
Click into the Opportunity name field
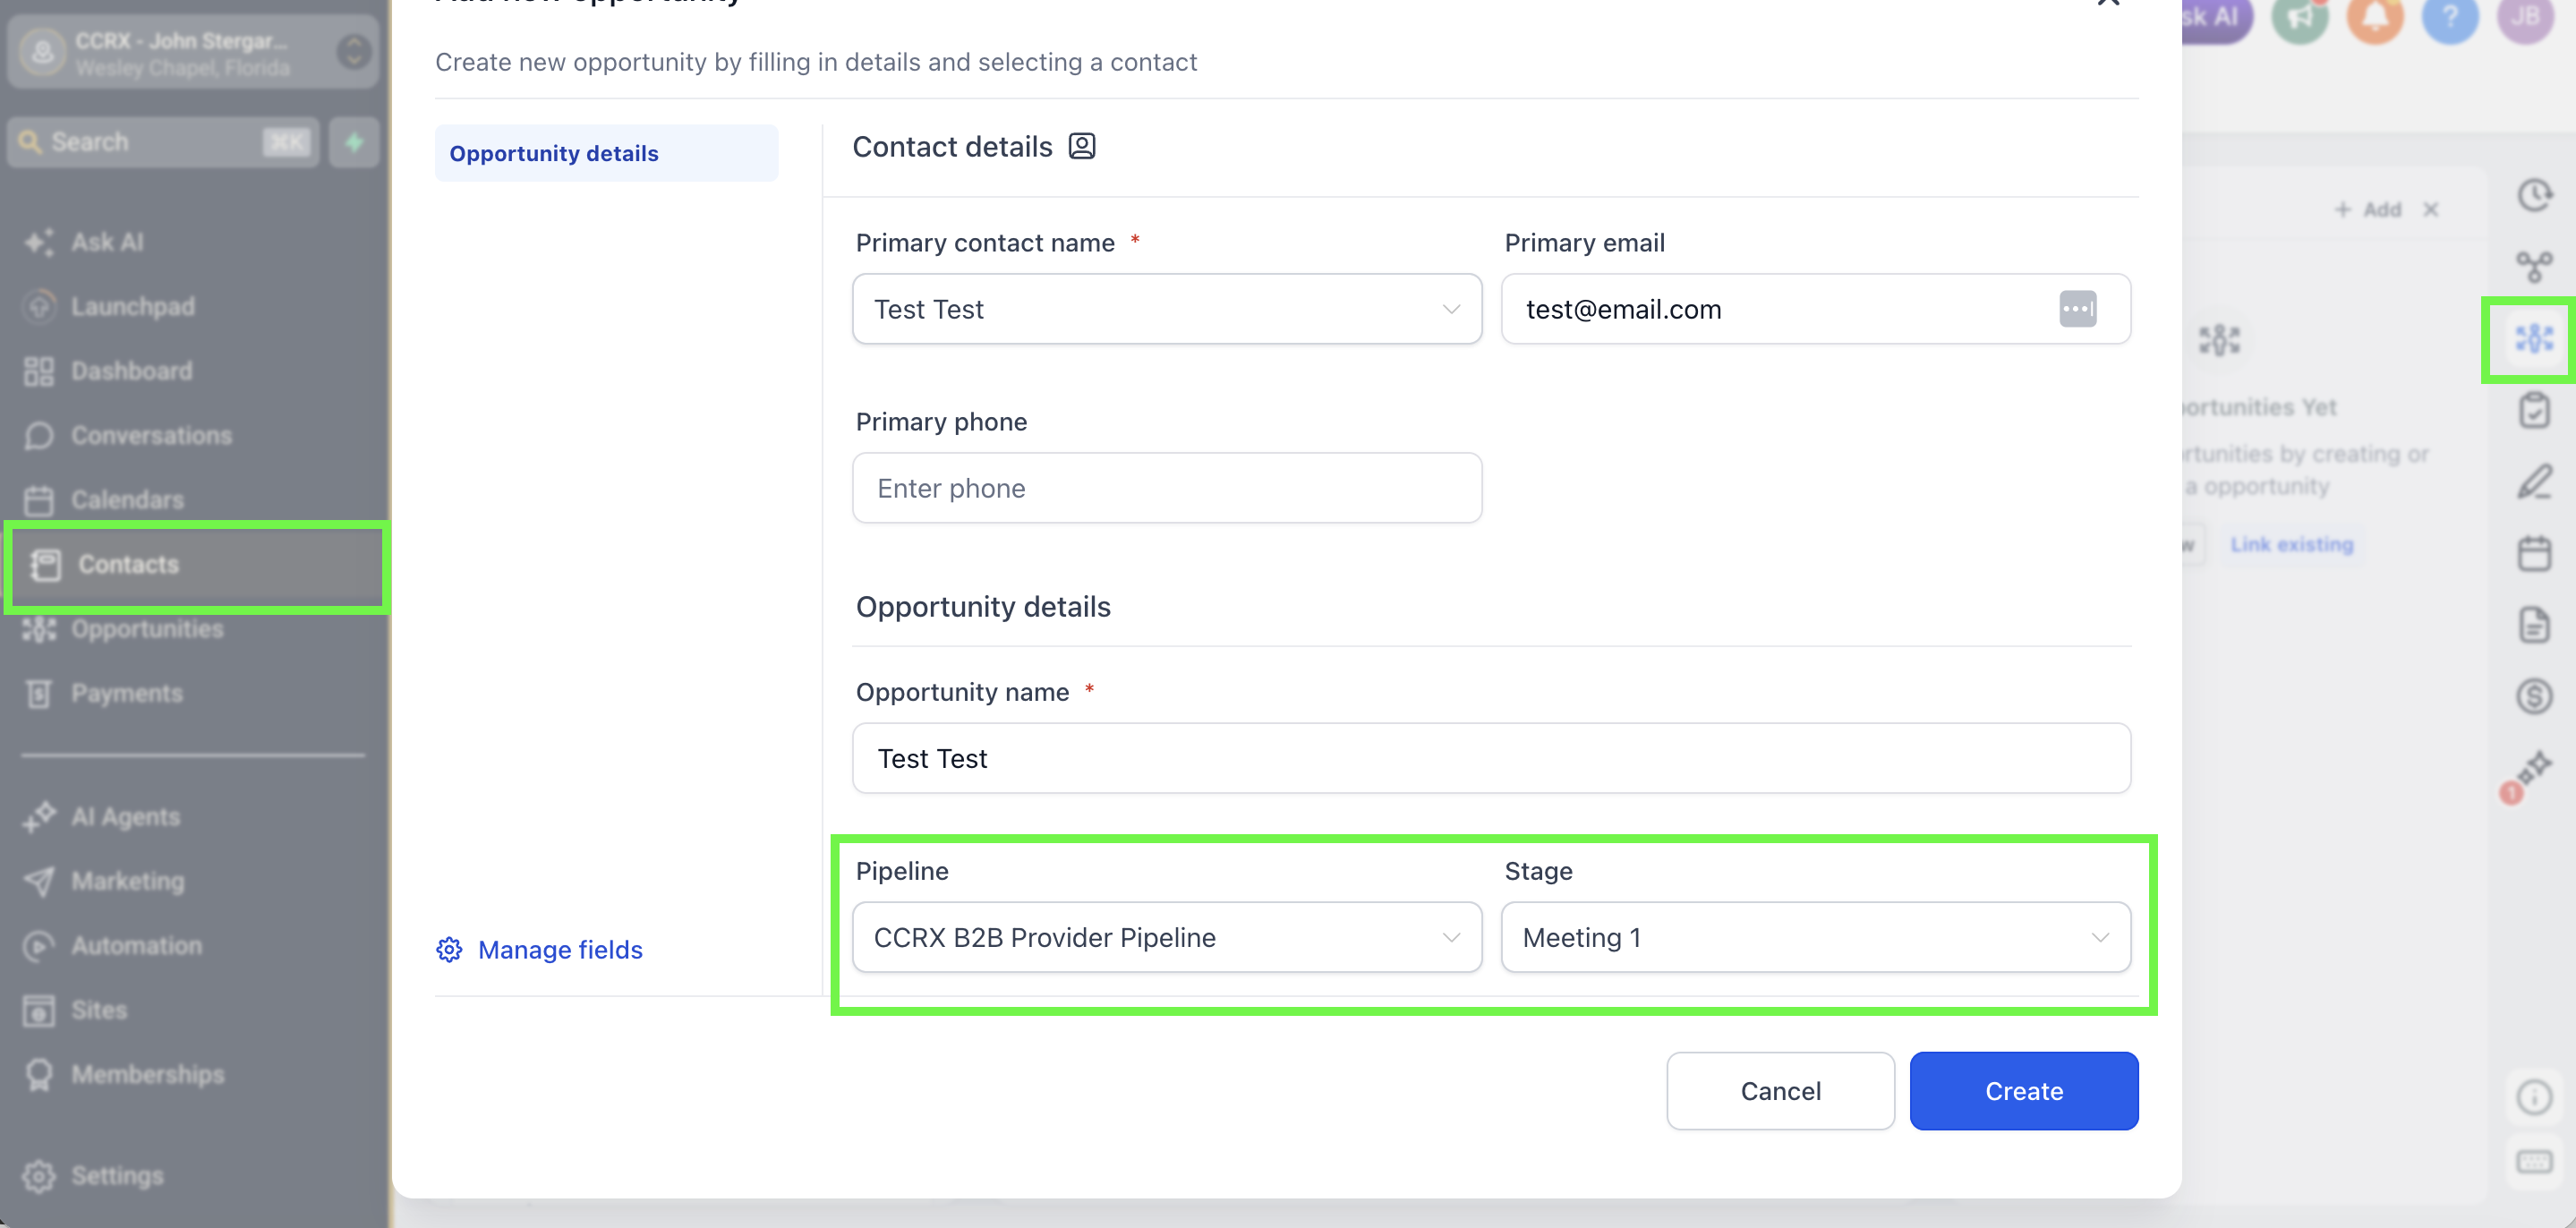pyautogui.click(x=1490, y=758)
